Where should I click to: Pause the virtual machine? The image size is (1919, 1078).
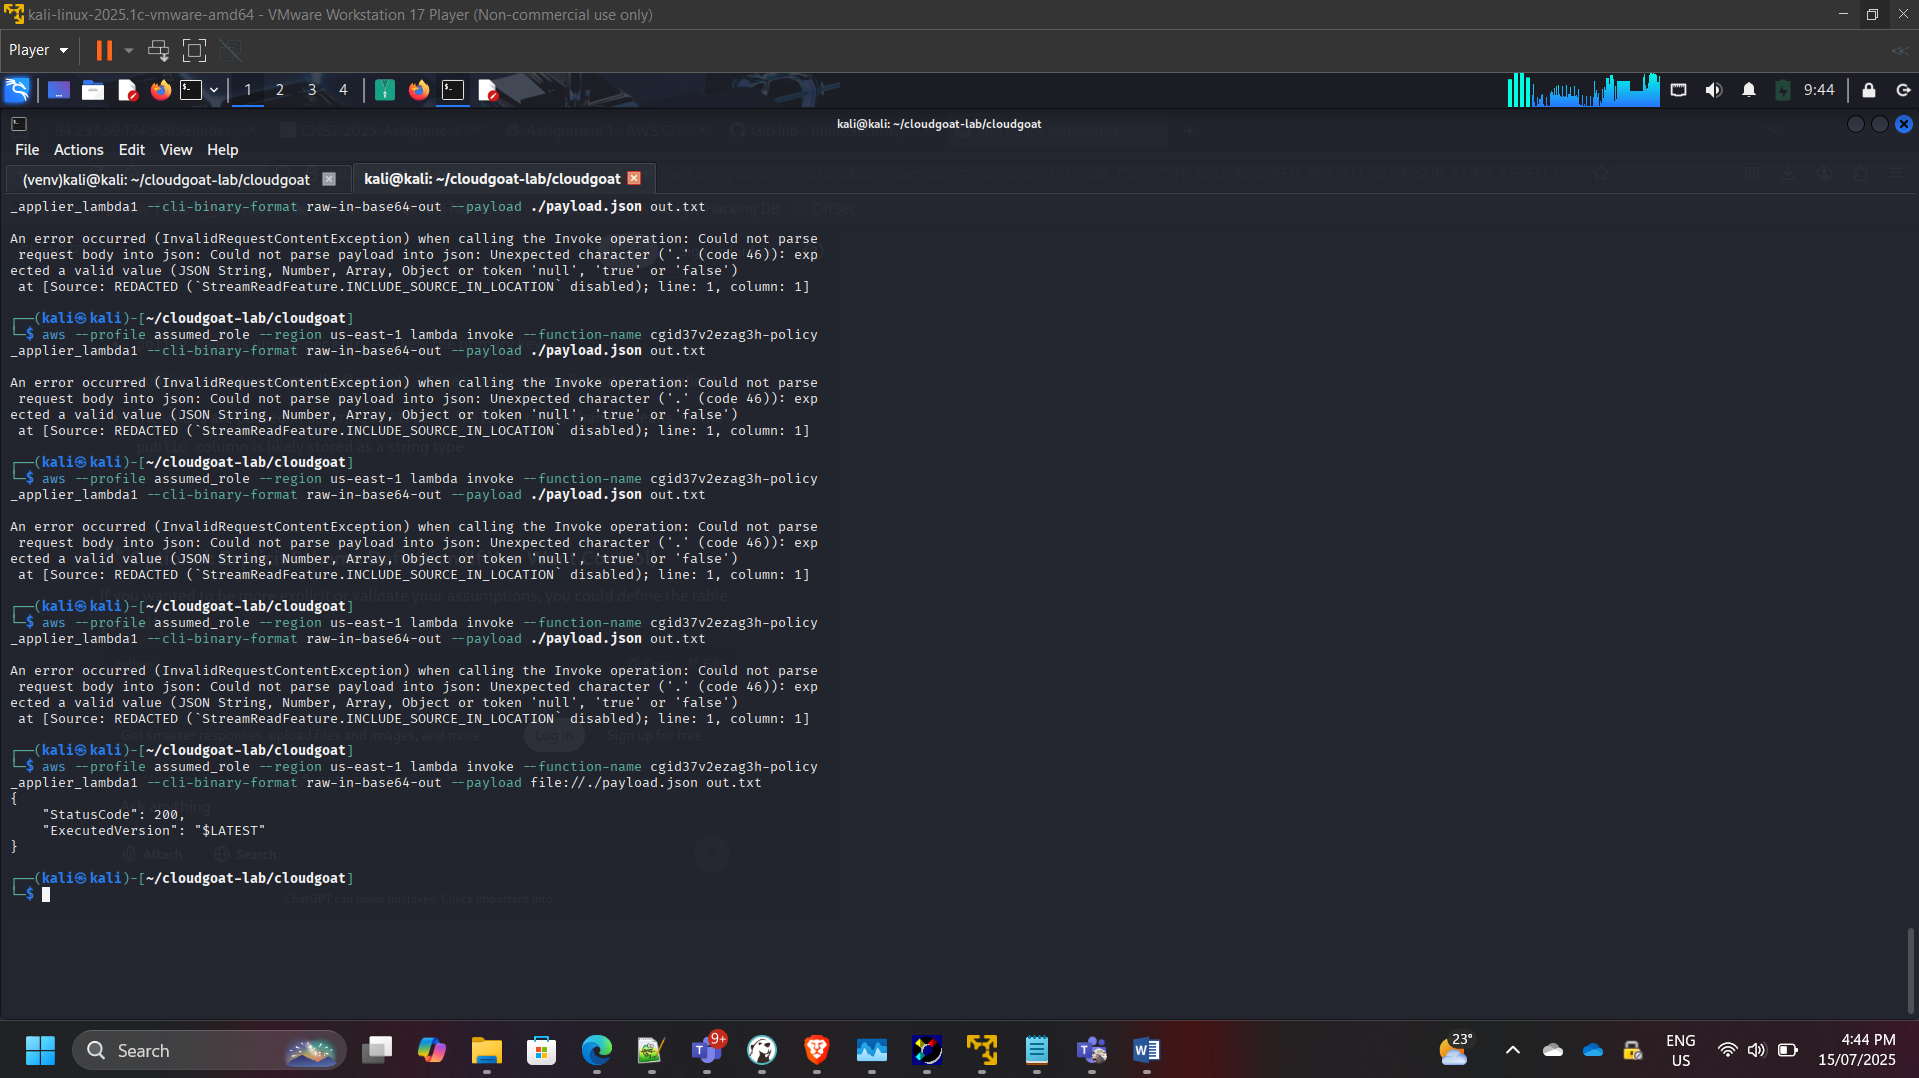coord(104,50)
